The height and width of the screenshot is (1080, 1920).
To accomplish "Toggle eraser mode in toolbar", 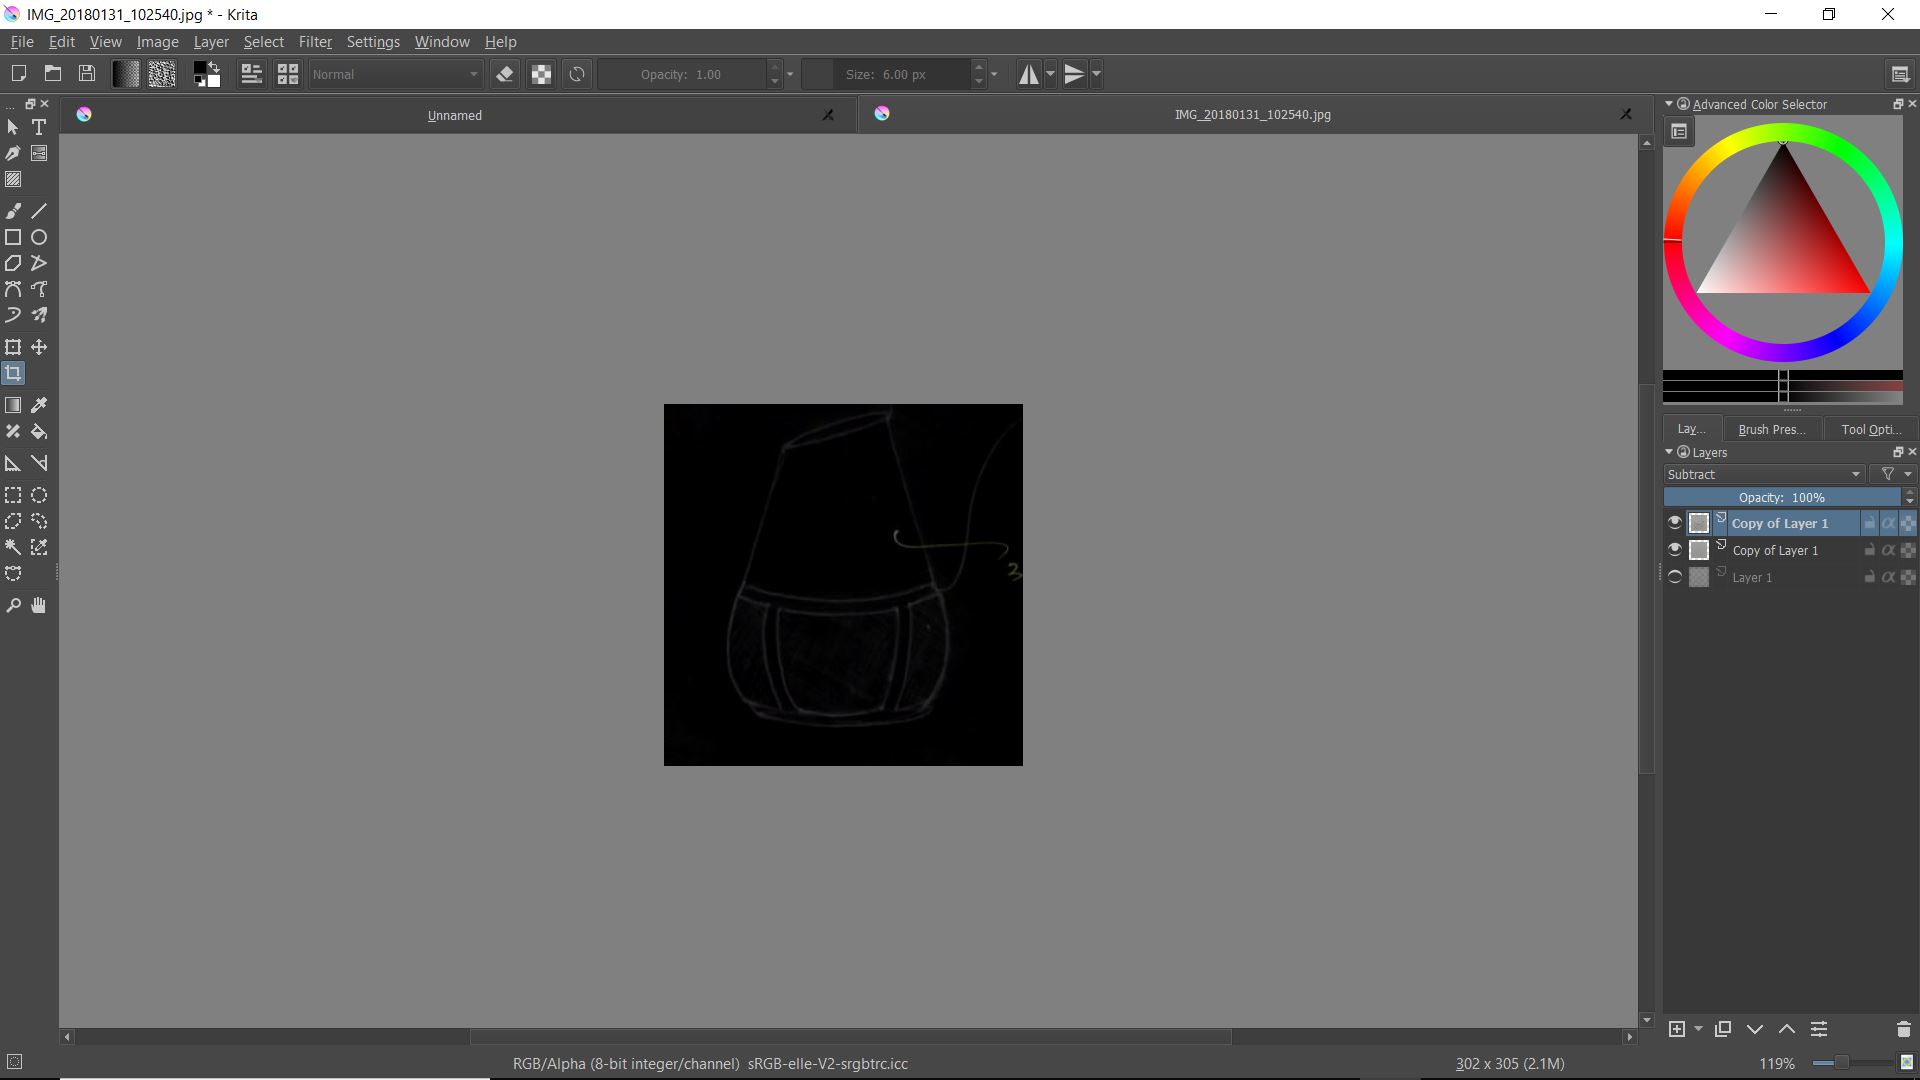I will 505,74.
